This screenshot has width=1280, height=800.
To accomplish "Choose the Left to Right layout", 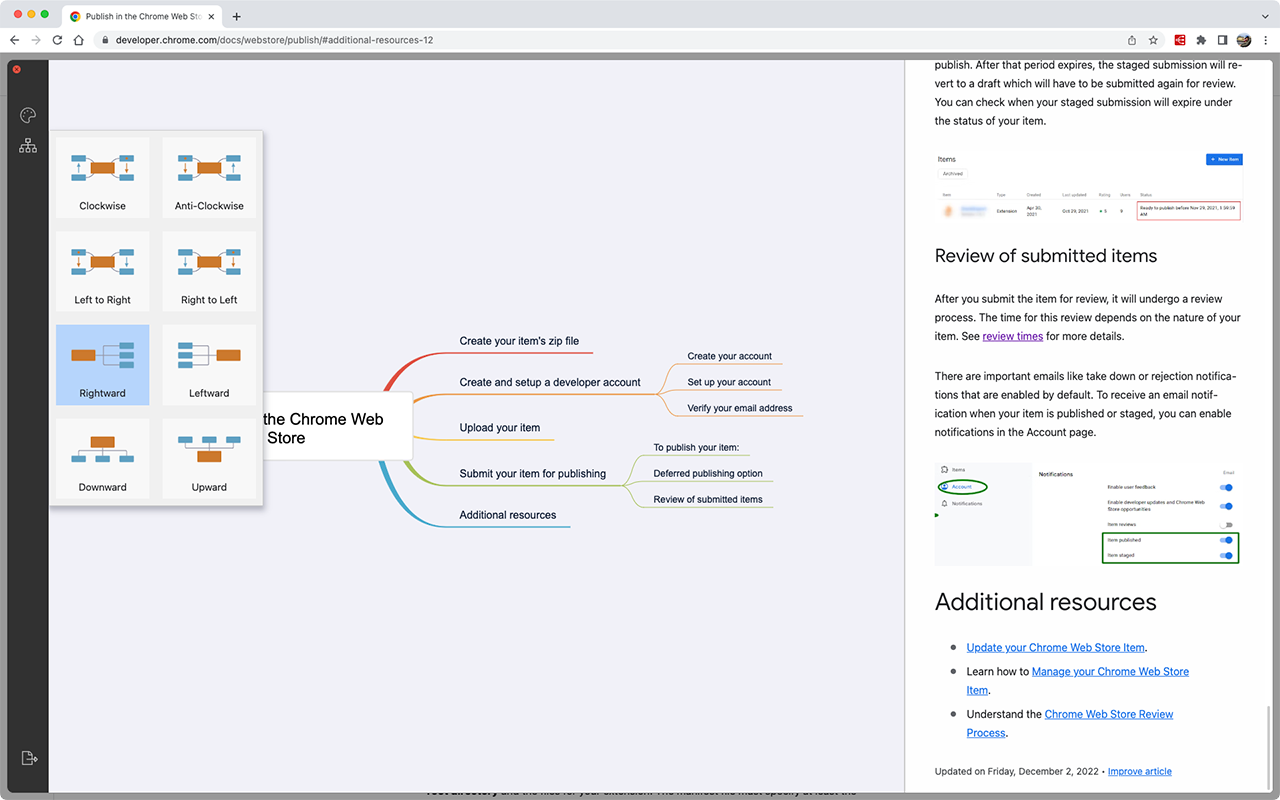I will 102,271.
